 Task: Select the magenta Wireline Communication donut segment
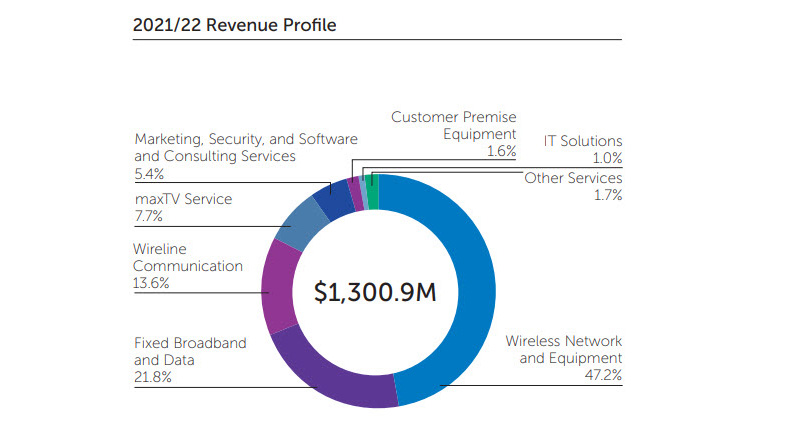coord(280,288)
